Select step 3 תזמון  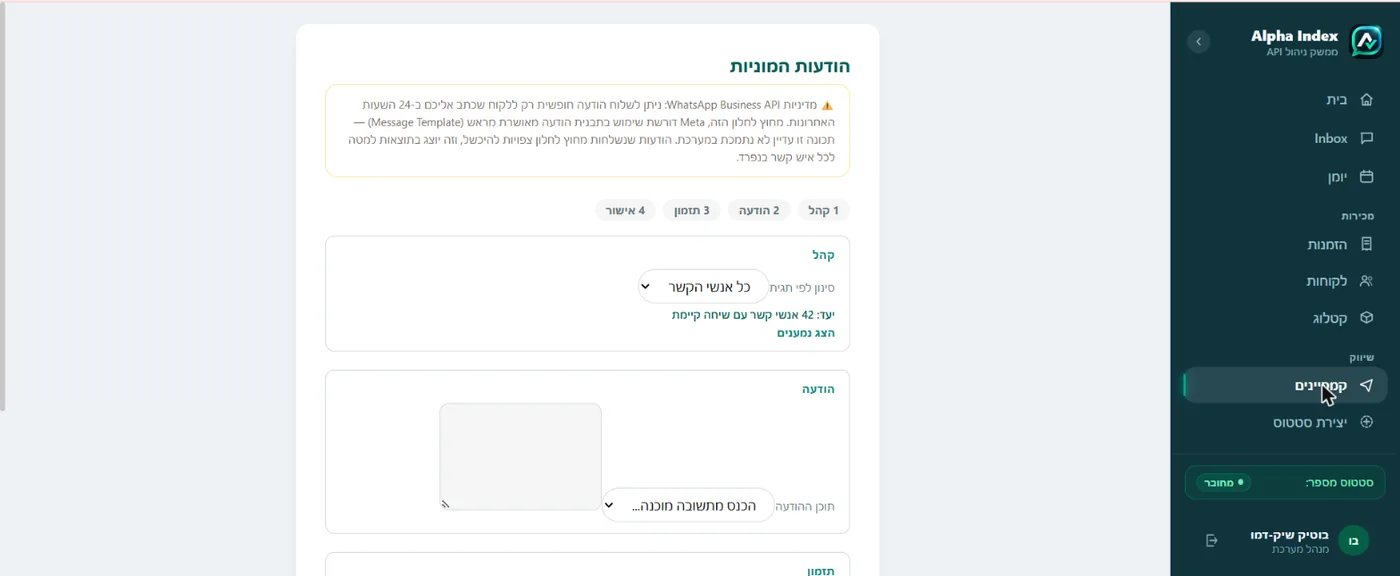pos(691,210)
